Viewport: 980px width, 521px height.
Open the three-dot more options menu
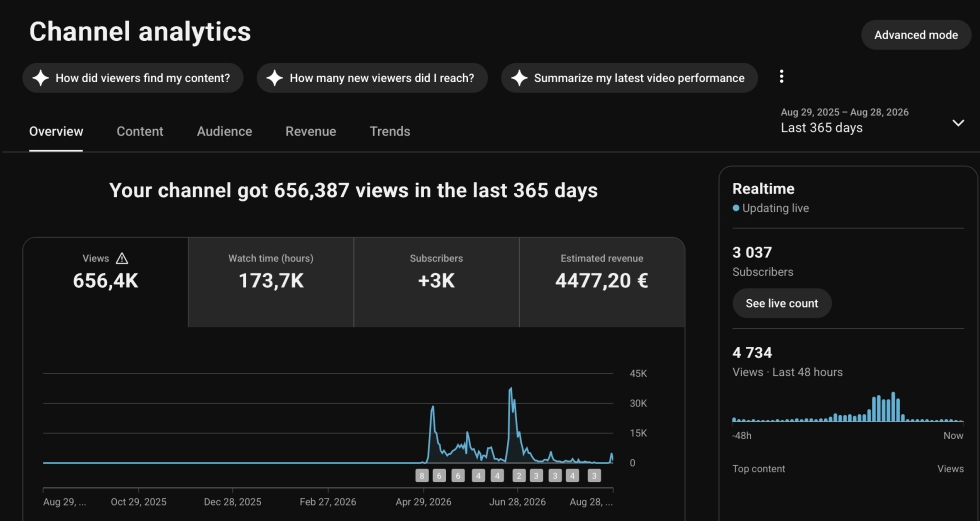(781, 77)
